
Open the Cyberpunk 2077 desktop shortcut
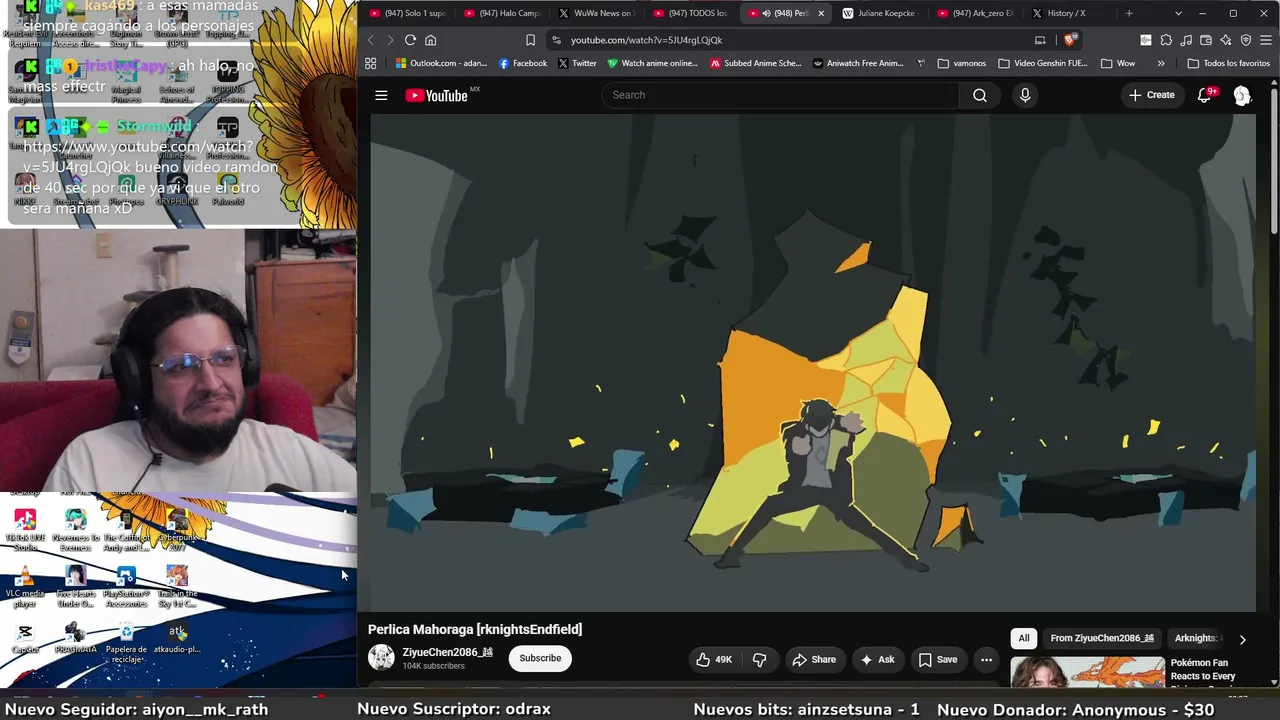[177, 530]
